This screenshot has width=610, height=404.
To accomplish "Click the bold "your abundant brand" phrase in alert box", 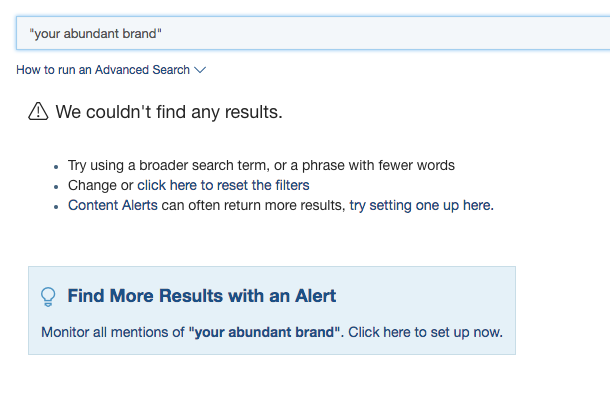I will pyautogui.click(x=265, y=331).
